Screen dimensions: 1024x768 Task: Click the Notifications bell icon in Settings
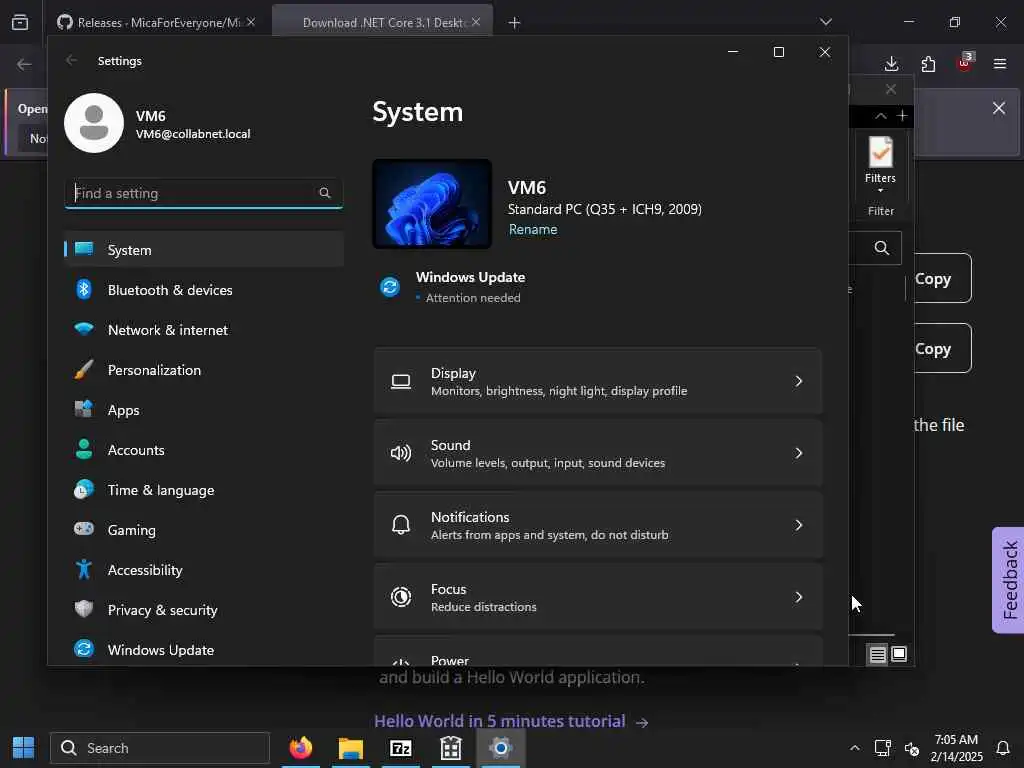pos(401,525)
